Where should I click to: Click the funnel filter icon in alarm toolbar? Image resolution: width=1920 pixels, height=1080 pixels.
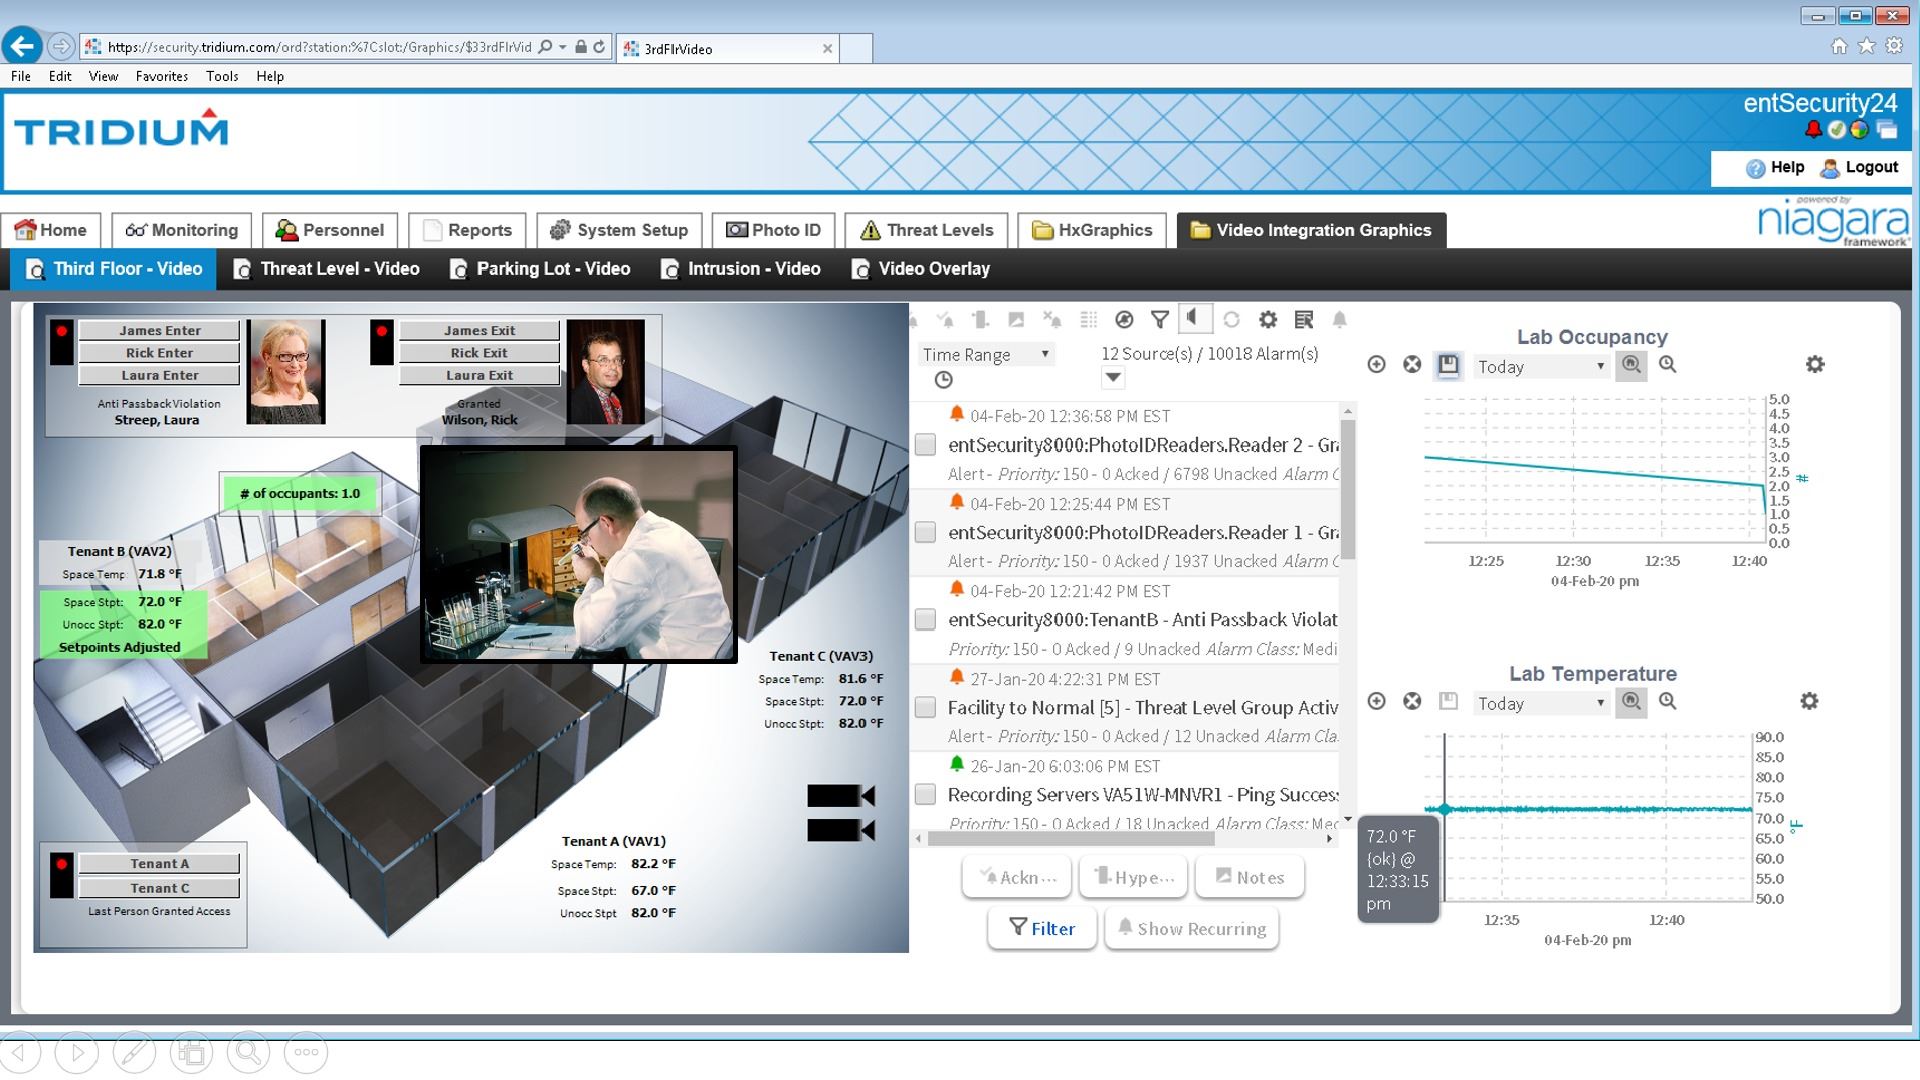click(1160, 320)
